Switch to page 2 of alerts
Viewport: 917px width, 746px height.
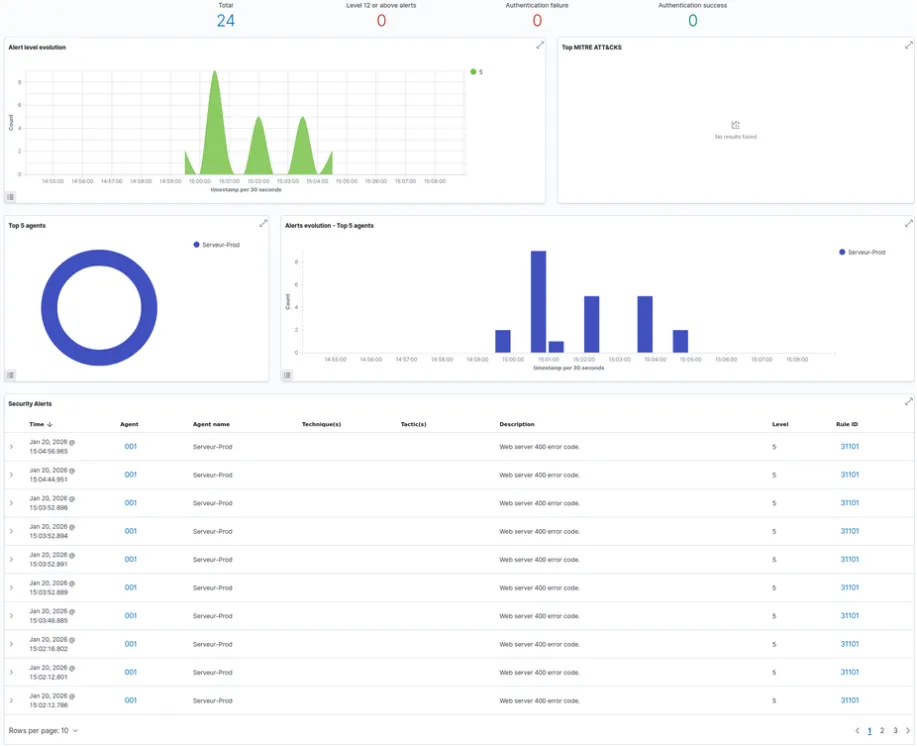pos(882,731)
